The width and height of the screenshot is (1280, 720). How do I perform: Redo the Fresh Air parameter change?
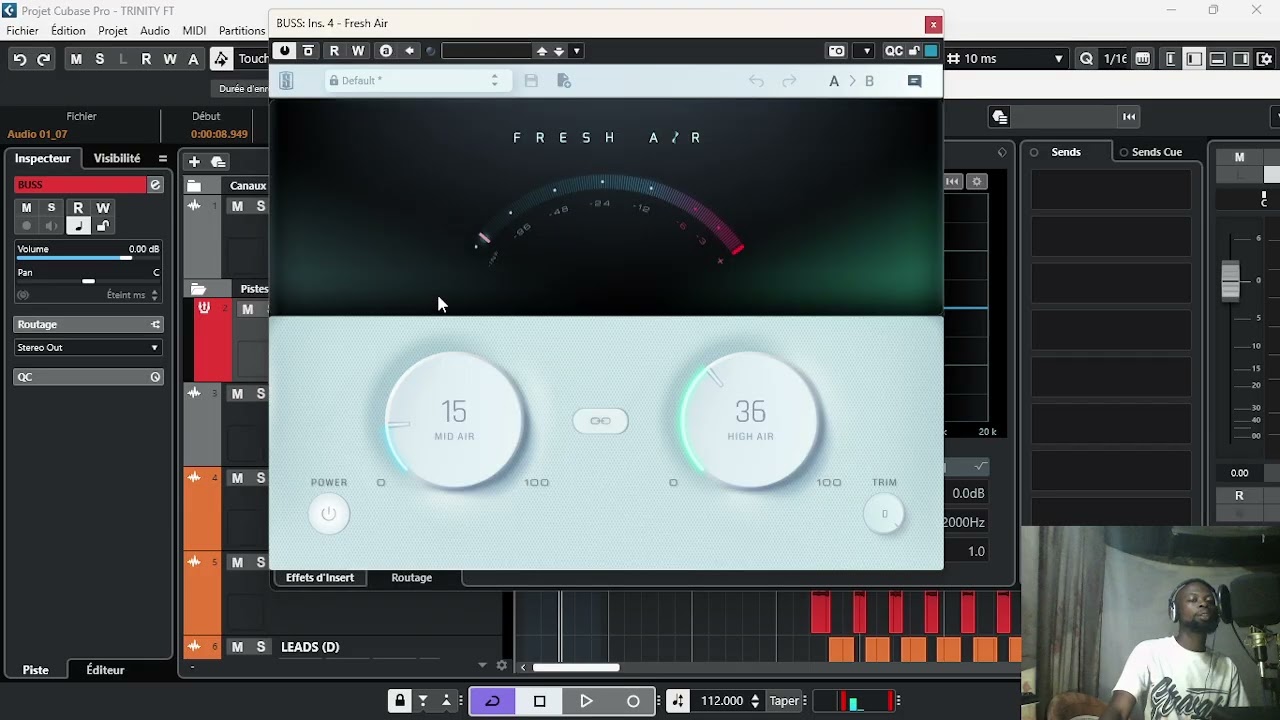click(x=789, y=81)
